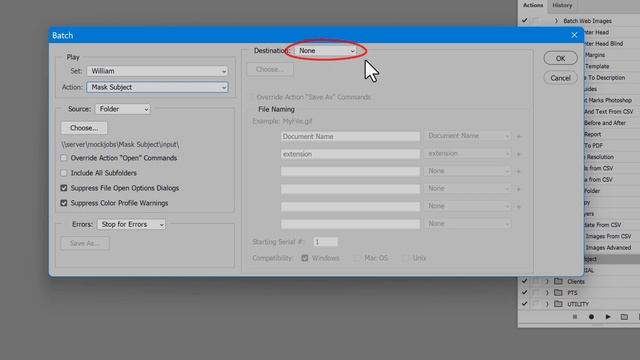Screen dimensions: 640x360
Task: Toggle the checkmark for the UTILITY set
Action: pos(524,304)
